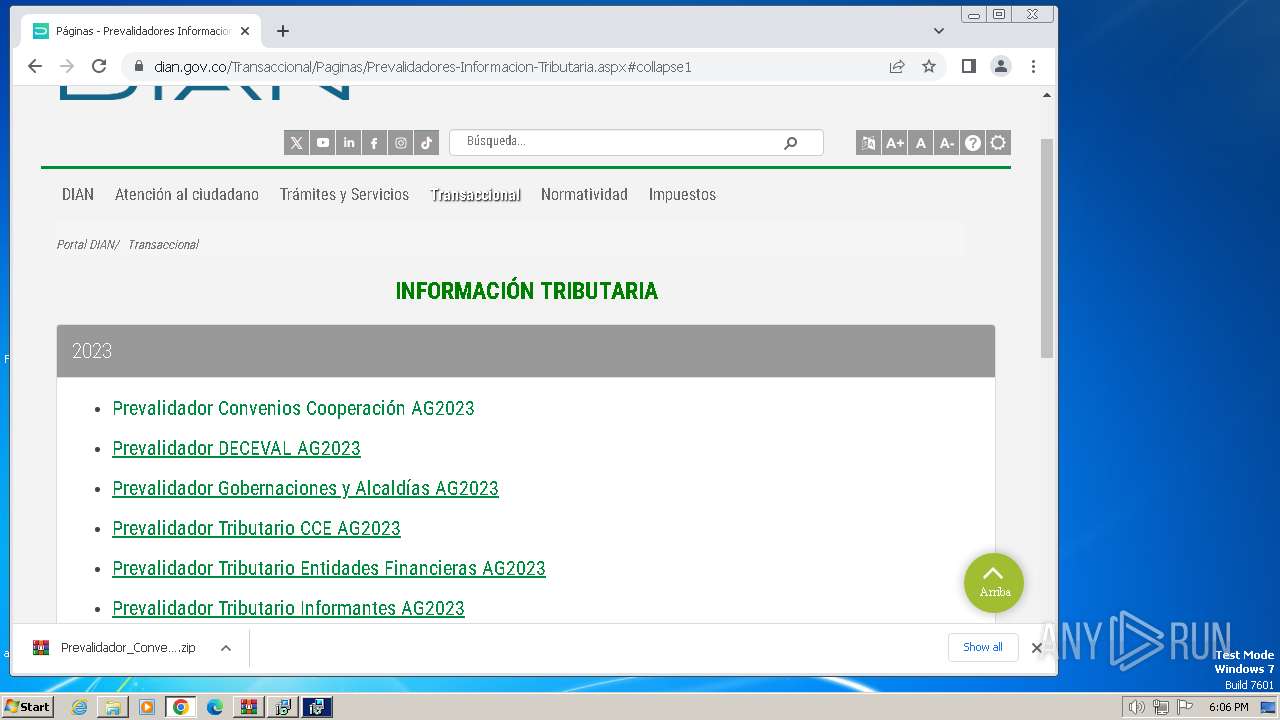Open Normatividad menu
This screenshot has height=720, width=1280.
(x=584, y=195)
